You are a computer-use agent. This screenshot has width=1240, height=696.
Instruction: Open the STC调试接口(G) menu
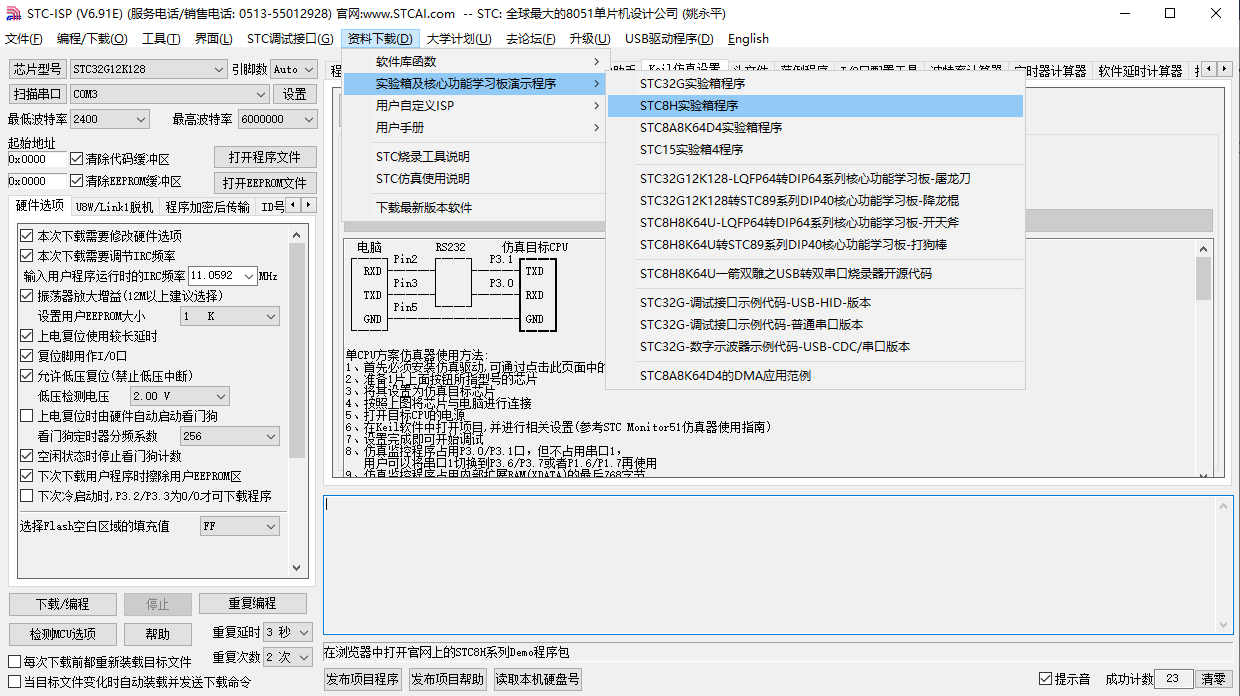290,39
